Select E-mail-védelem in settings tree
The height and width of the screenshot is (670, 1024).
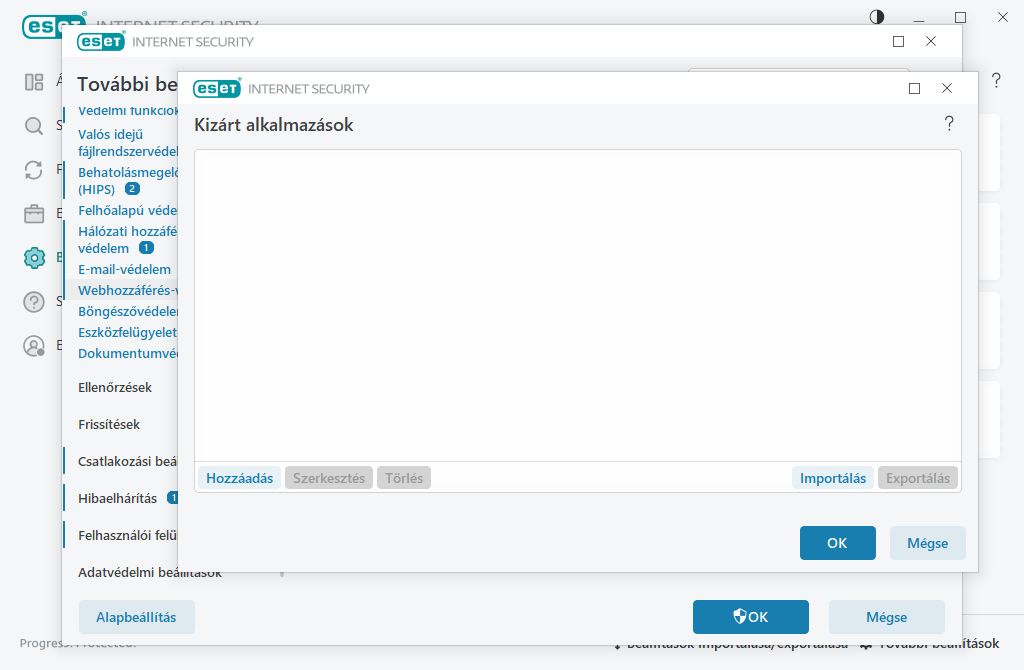click(125, 269)
